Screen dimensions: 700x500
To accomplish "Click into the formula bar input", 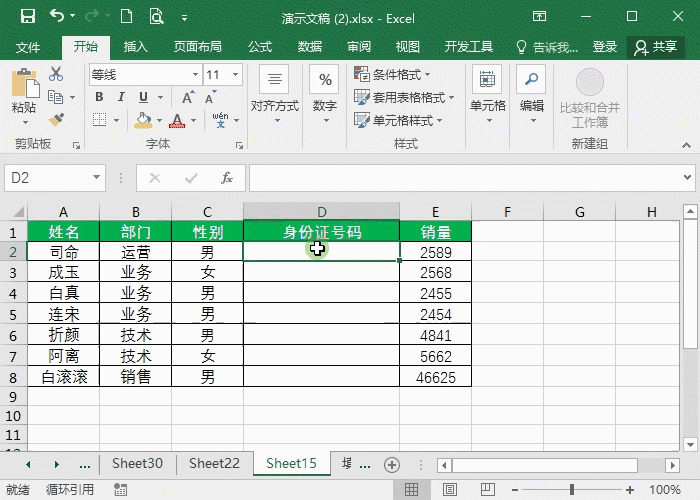I will (x=463, y=178).
